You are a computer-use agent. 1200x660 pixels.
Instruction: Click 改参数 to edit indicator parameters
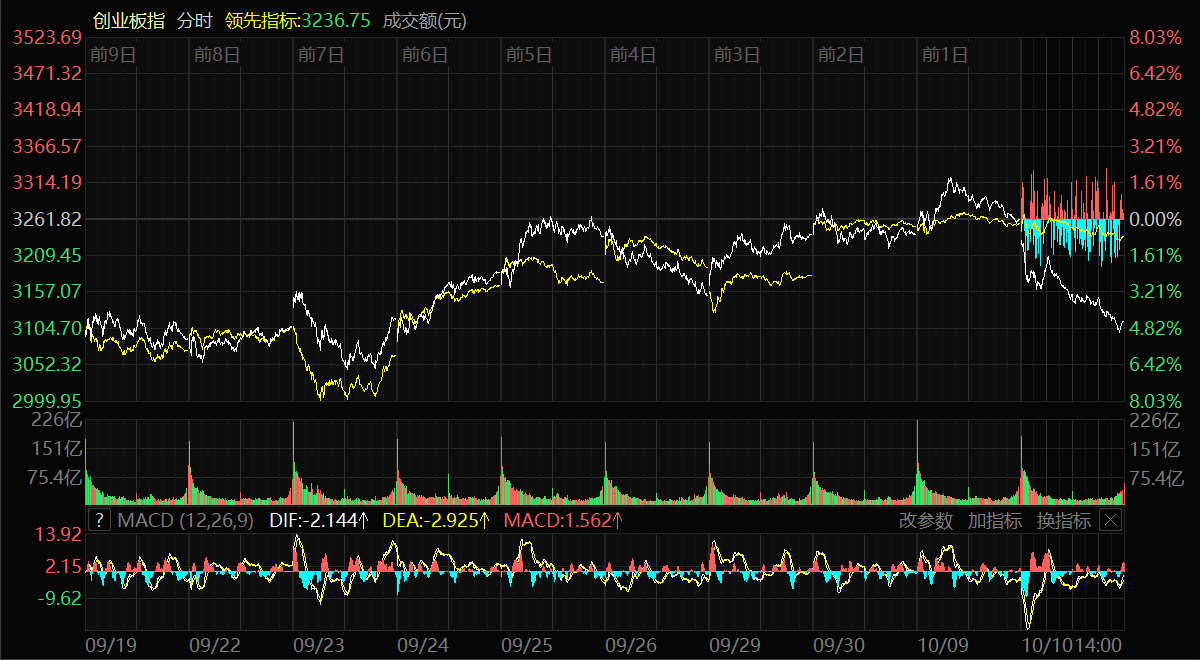point(926,520)
